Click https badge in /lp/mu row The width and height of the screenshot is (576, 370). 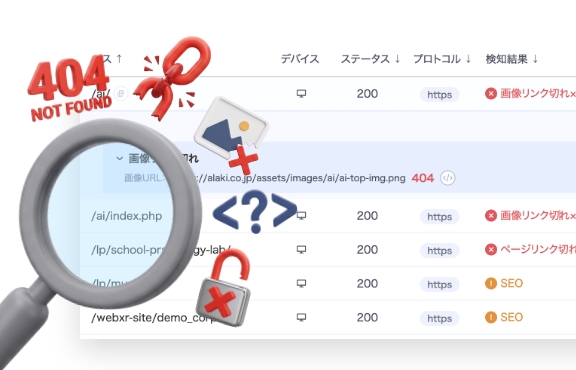[x=439, y=284]
